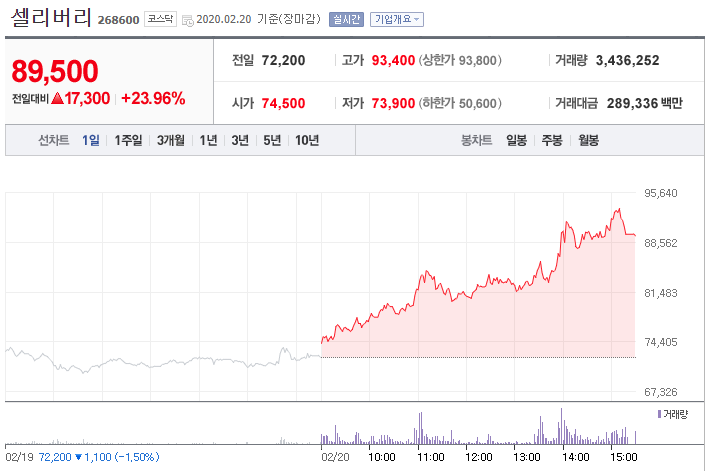Click the 95,640 axis label

click(x=660, y=193)
